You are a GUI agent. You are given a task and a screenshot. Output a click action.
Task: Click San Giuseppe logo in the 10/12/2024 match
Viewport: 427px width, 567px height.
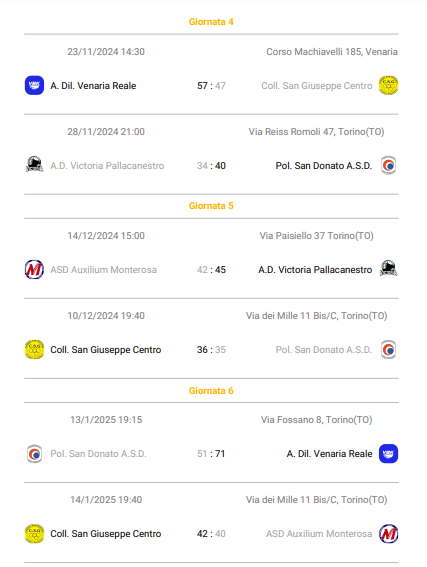(x=34, y=349)
